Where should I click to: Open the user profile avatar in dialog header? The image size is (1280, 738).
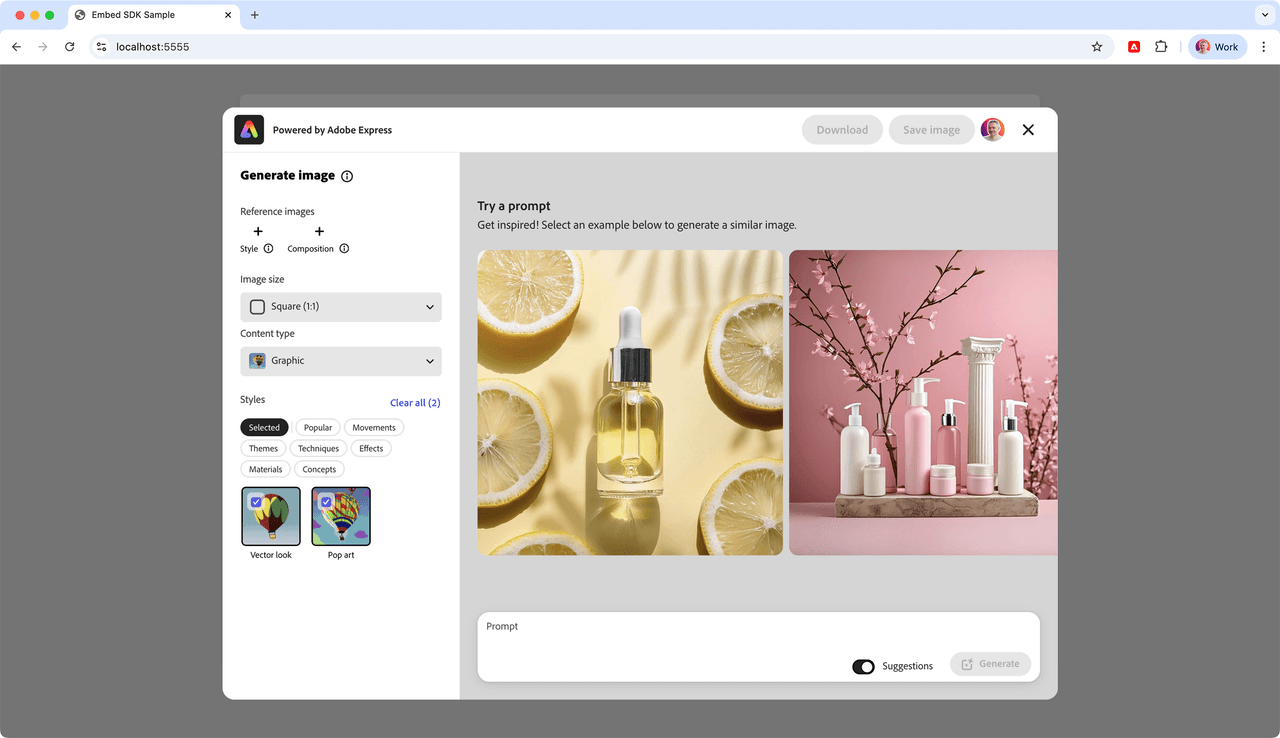992,130
